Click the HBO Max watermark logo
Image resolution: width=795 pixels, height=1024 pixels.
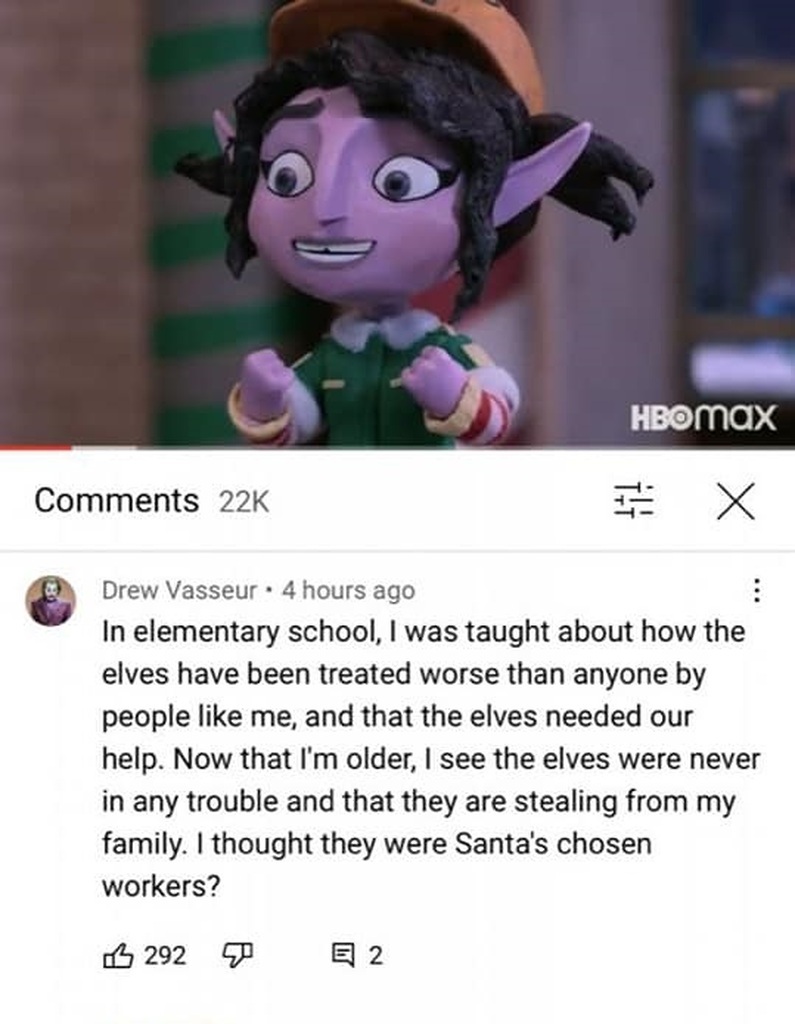704,418
